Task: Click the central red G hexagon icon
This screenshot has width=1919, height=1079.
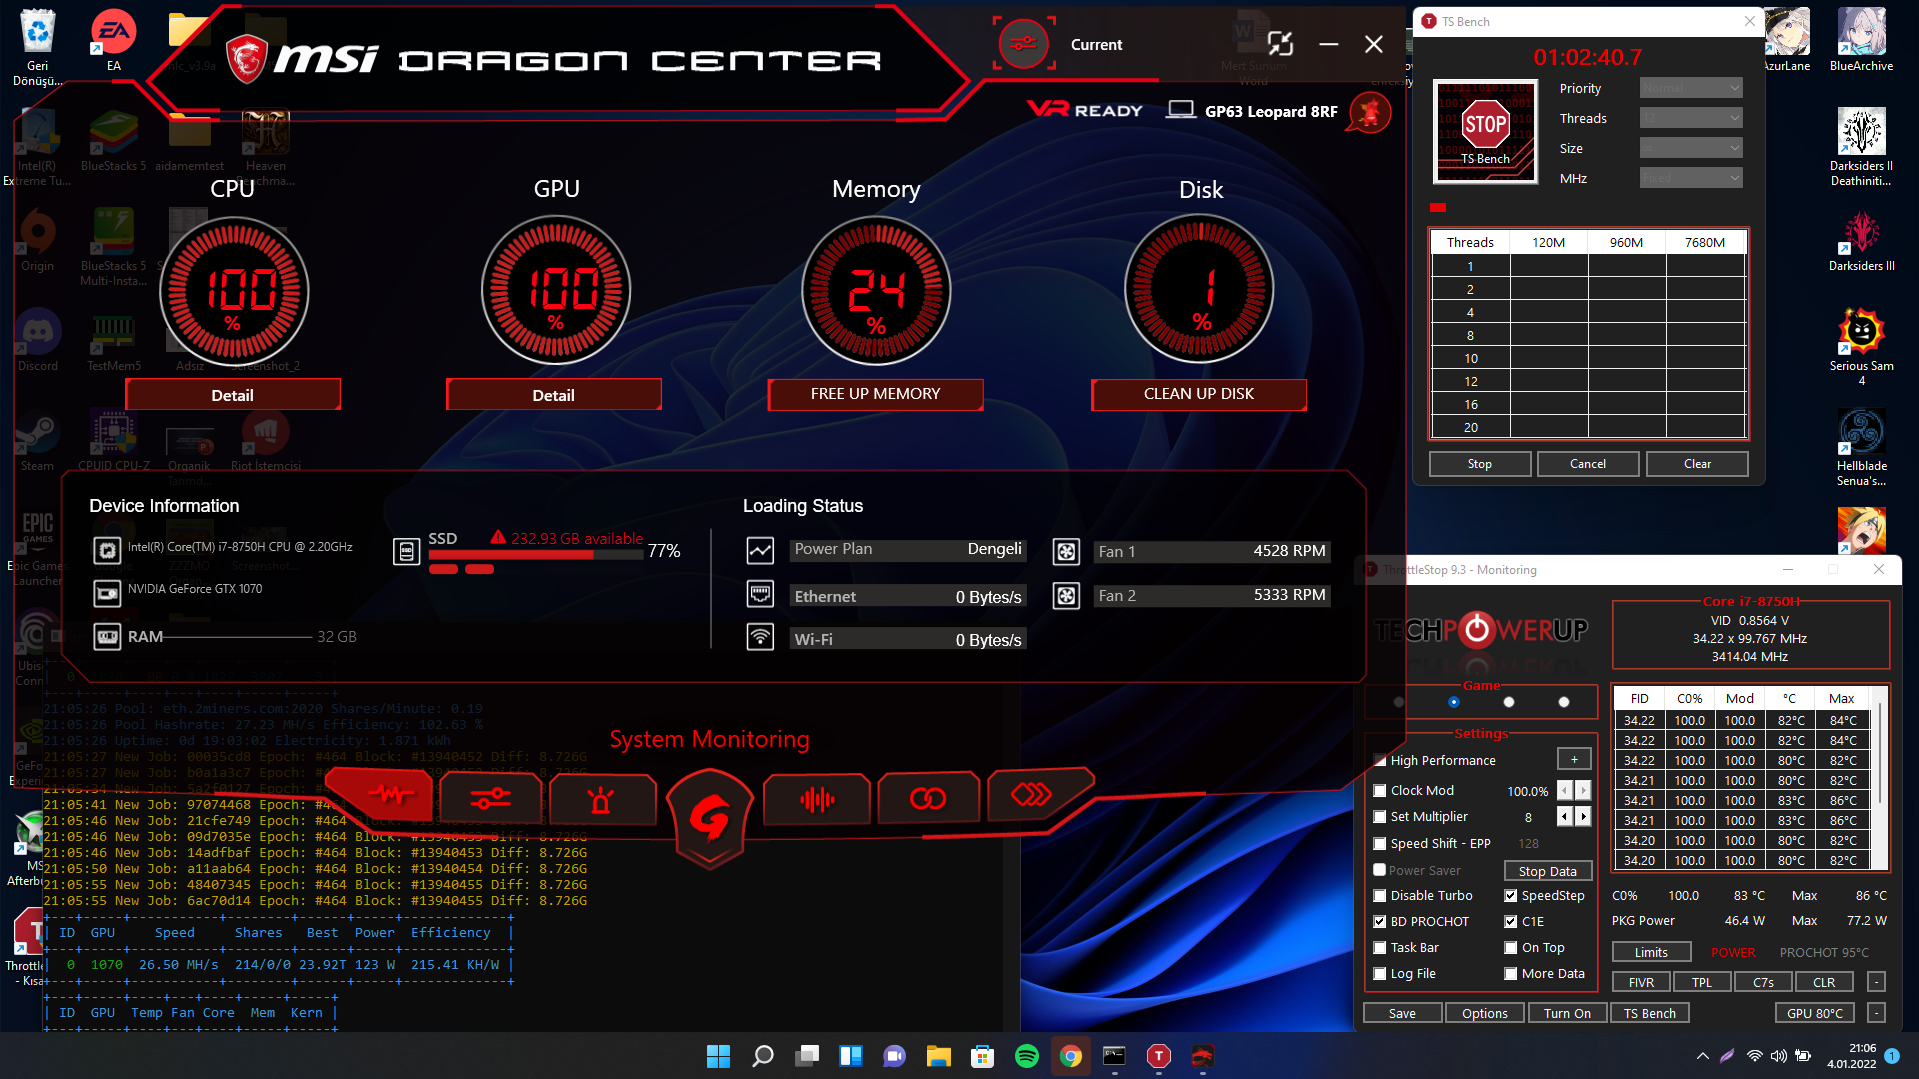Action: [x=709, y=819]
